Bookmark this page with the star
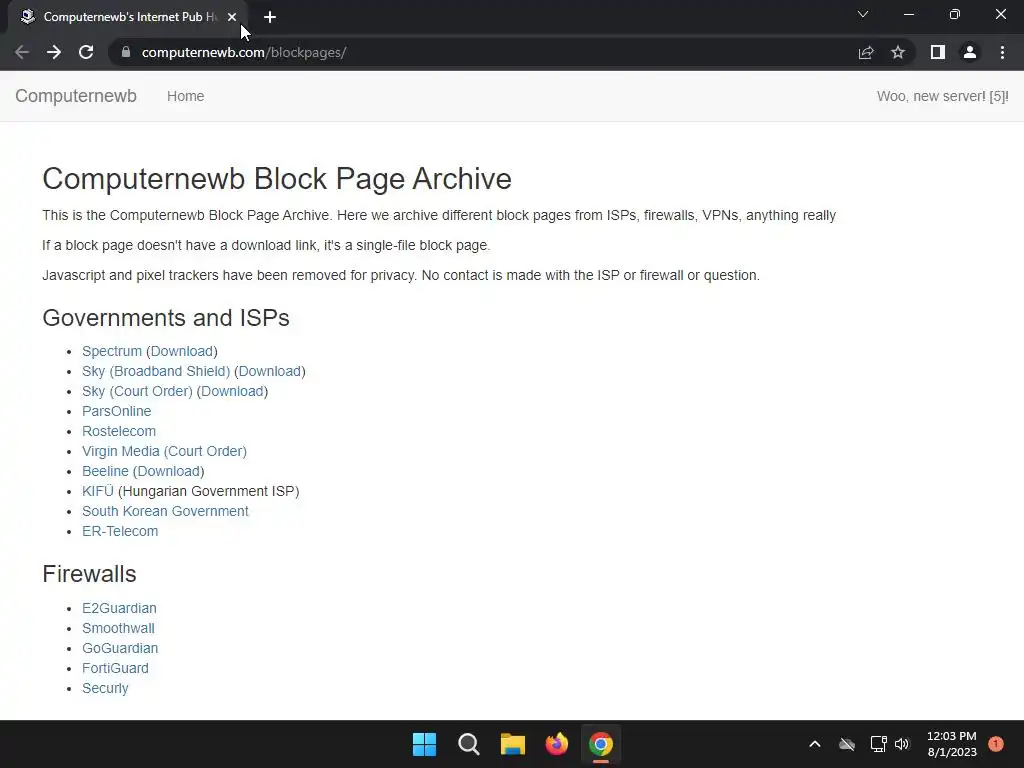The image size is (1024, 768). [x=898, y=52]
